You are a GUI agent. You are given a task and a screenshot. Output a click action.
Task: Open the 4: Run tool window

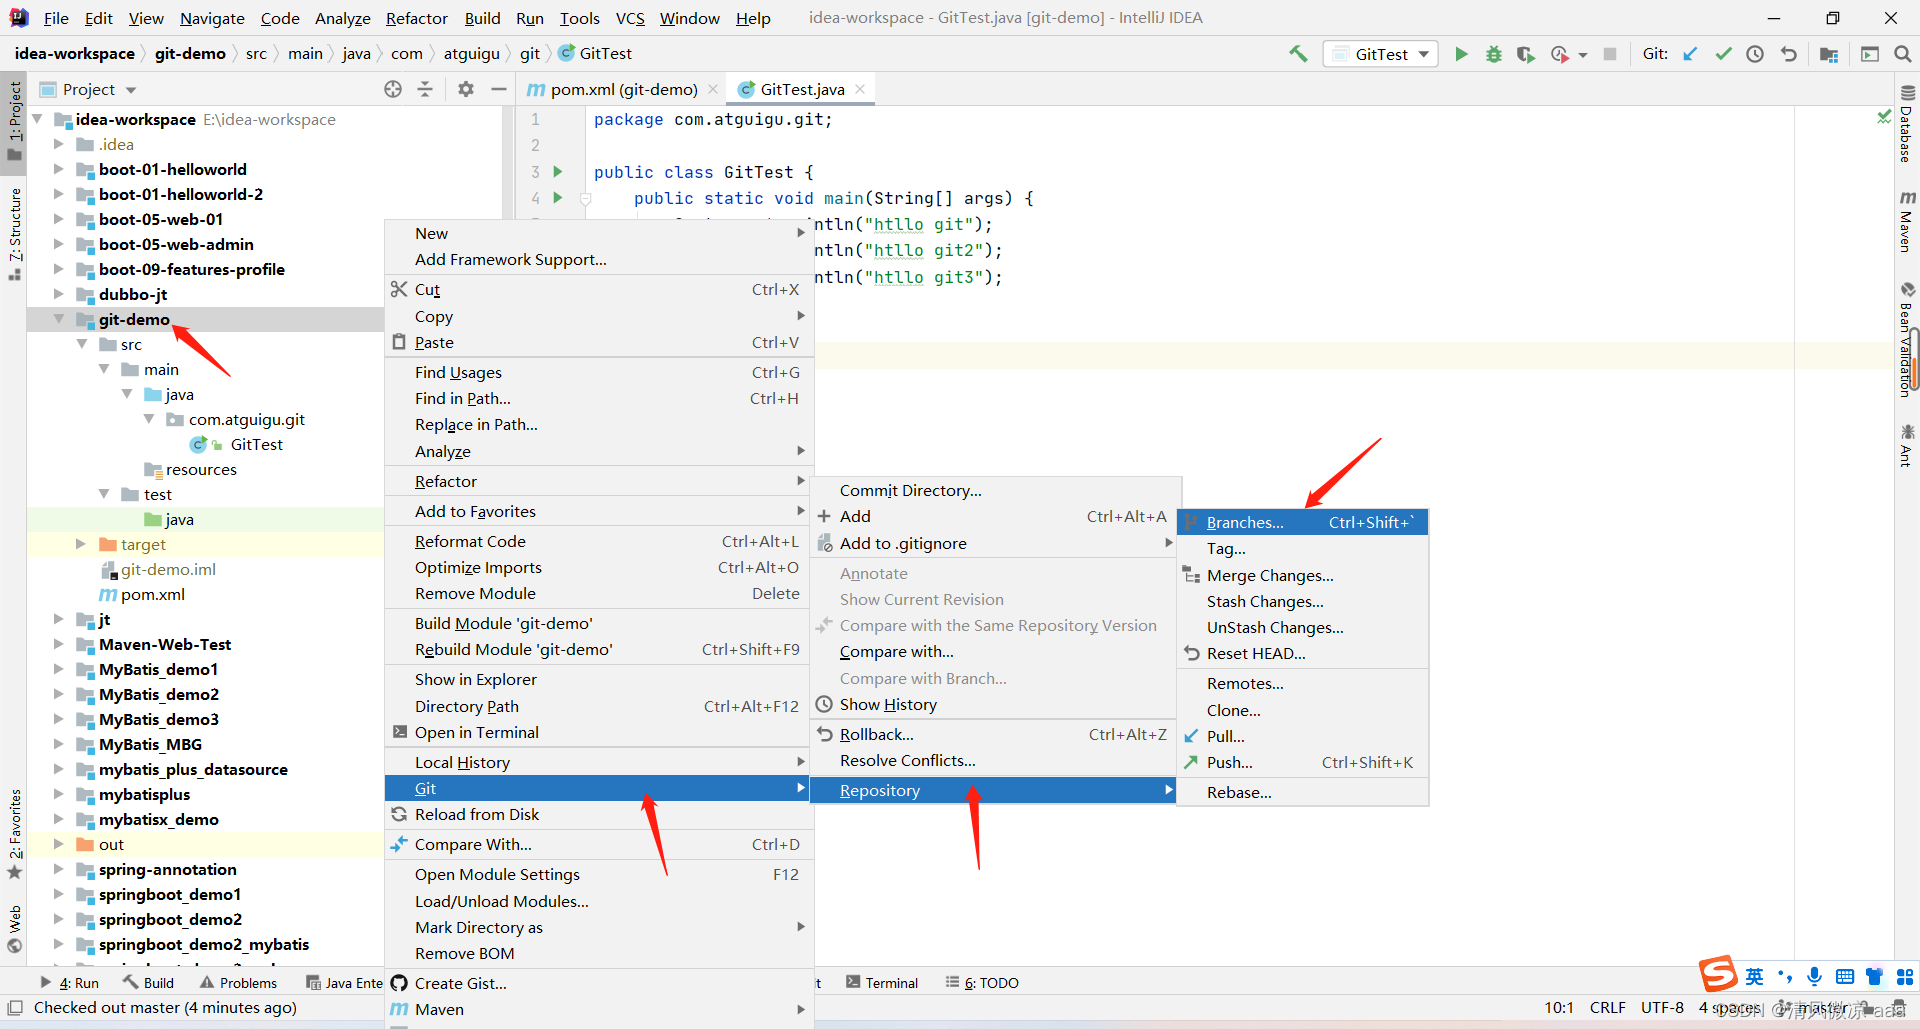pos(69,982)
